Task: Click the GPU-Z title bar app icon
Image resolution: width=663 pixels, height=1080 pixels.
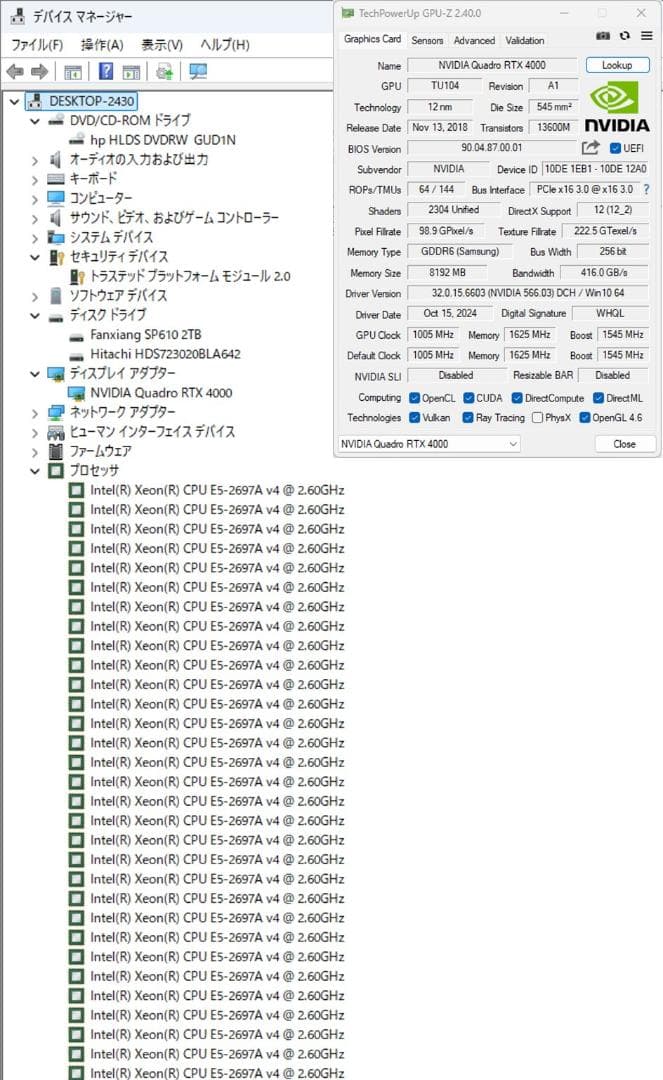Action: click(348, 13)
